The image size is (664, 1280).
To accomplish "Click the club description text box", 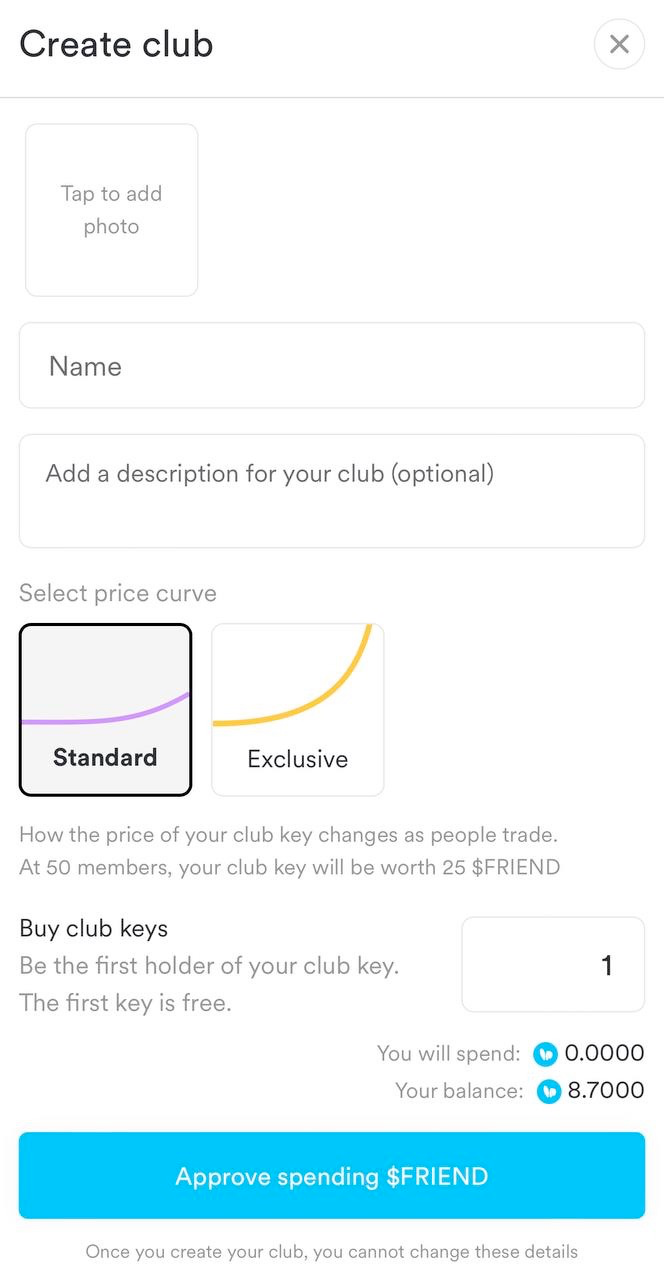I will (x=331, y=490).
